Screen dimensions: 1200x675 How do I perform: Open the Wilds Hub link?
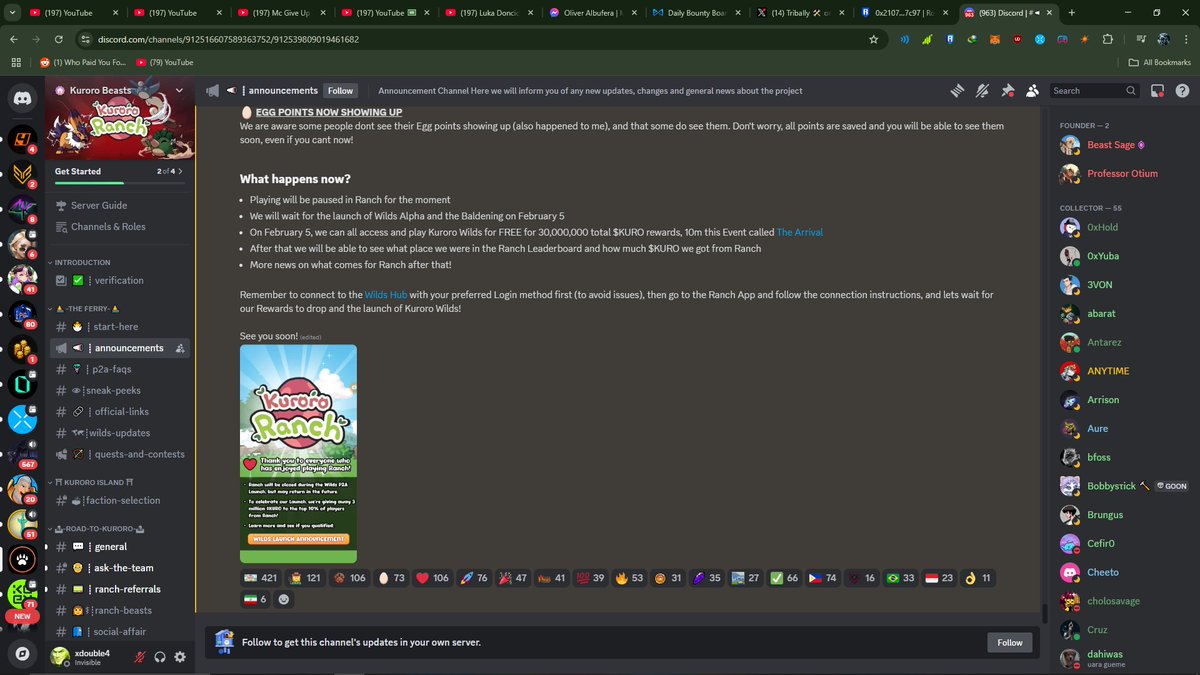pyautogui.click(x=385, y=295)
